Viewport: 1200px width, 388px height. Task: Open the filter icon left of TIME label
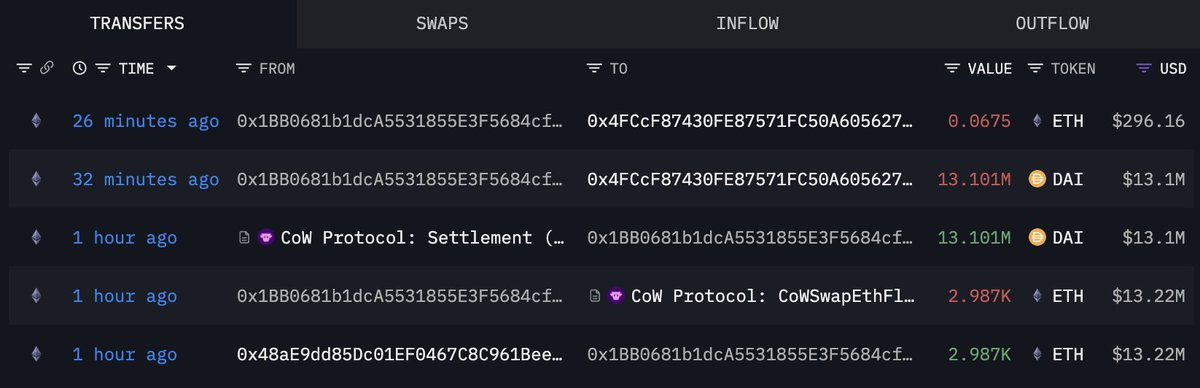pos(102,69)
